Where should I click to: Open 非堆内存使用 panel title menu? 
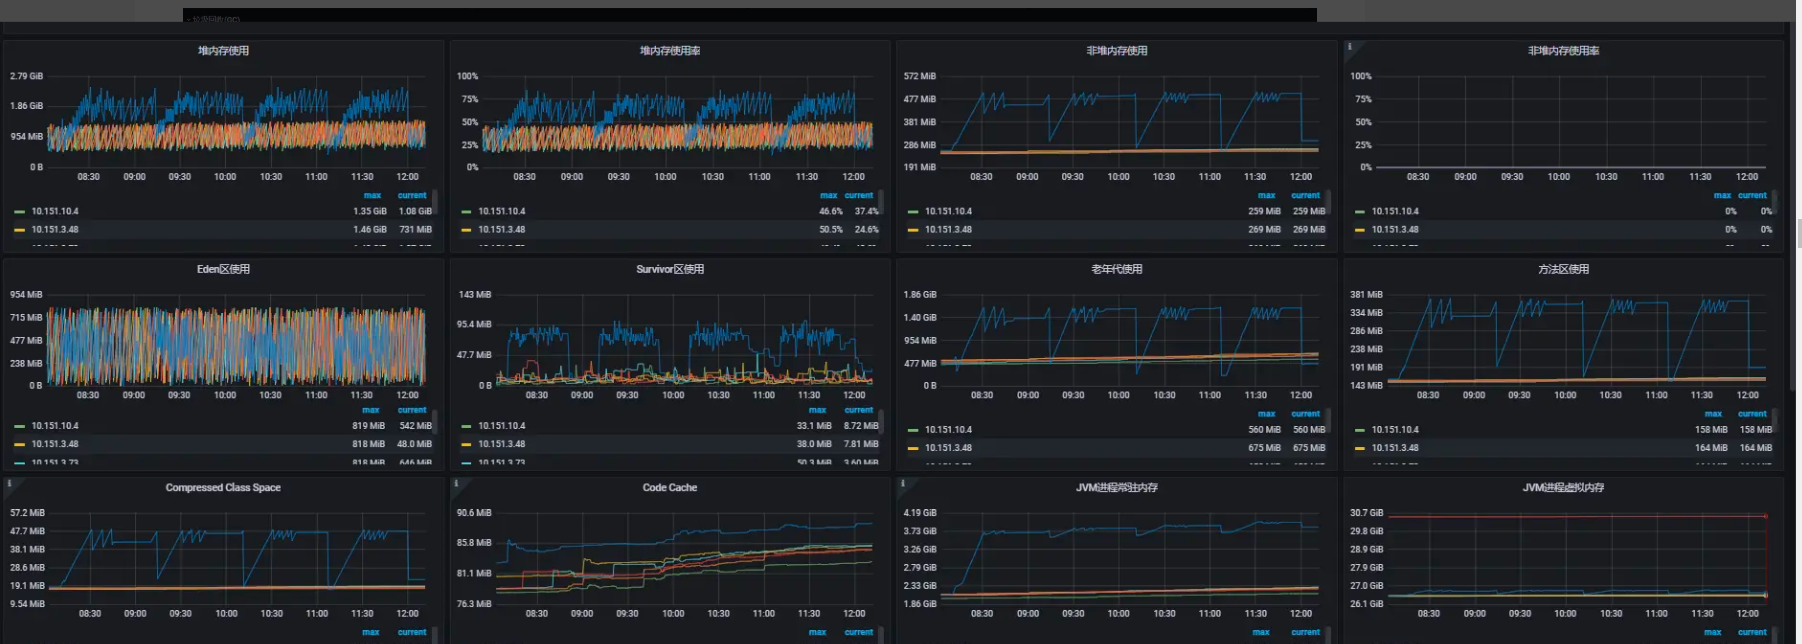click(x=1117, y=51)
